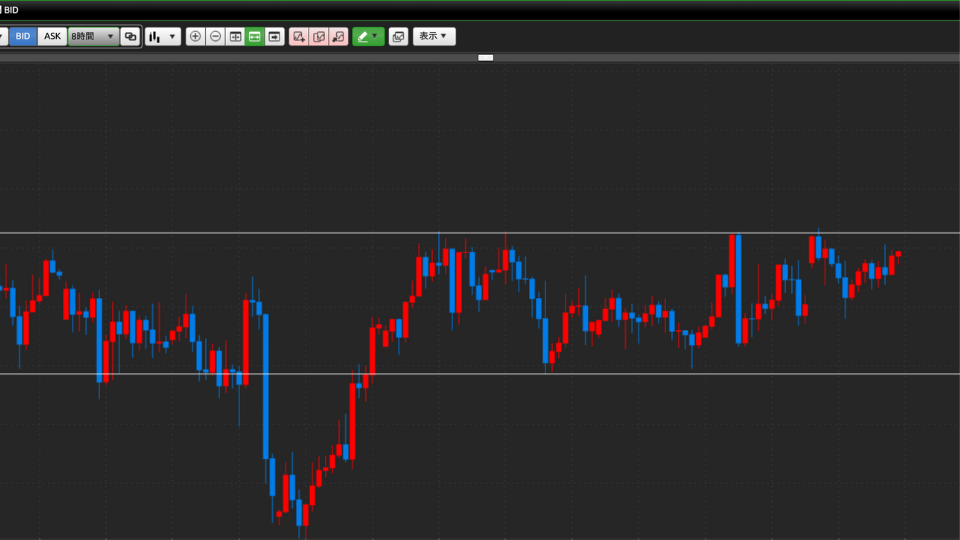Screen dimensions: 960x540
Task: Open the 8時間 timeframe dropdown
Action: pos(93,36)
